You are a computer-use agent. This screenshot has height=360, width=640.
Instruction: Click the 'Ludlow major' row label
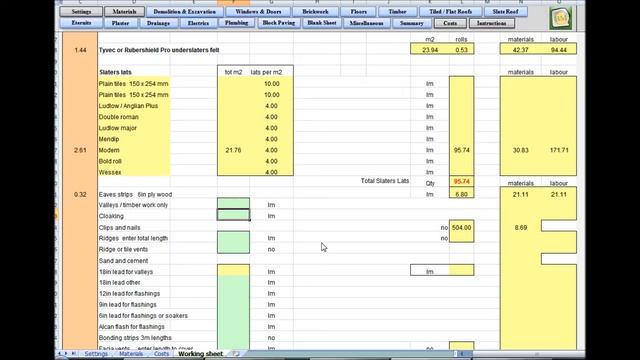[118, 128]
